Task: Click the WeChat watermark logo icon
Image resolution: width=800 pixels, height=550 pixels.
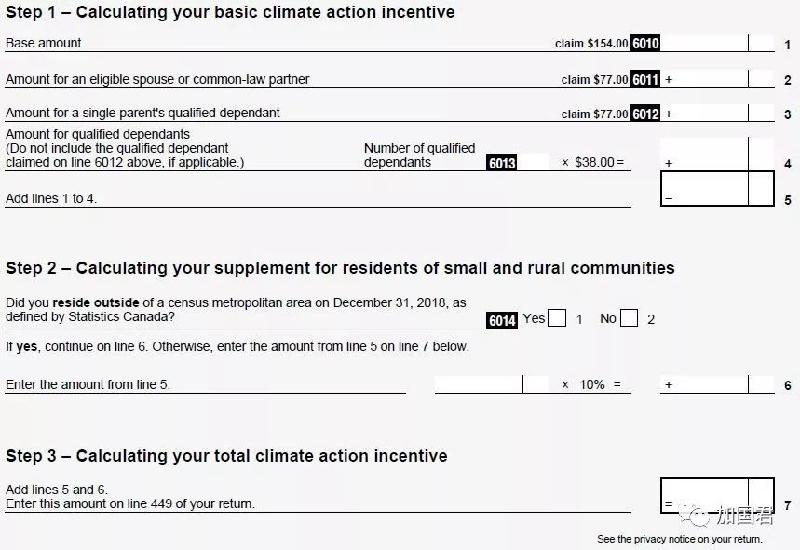Action: pos(694,516)
